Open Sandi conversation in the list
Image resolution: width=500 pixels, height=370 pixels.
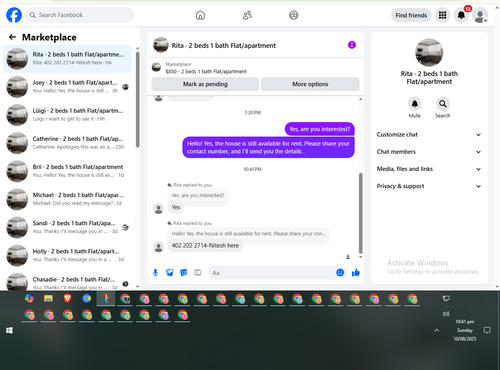(x=68, y=227)
